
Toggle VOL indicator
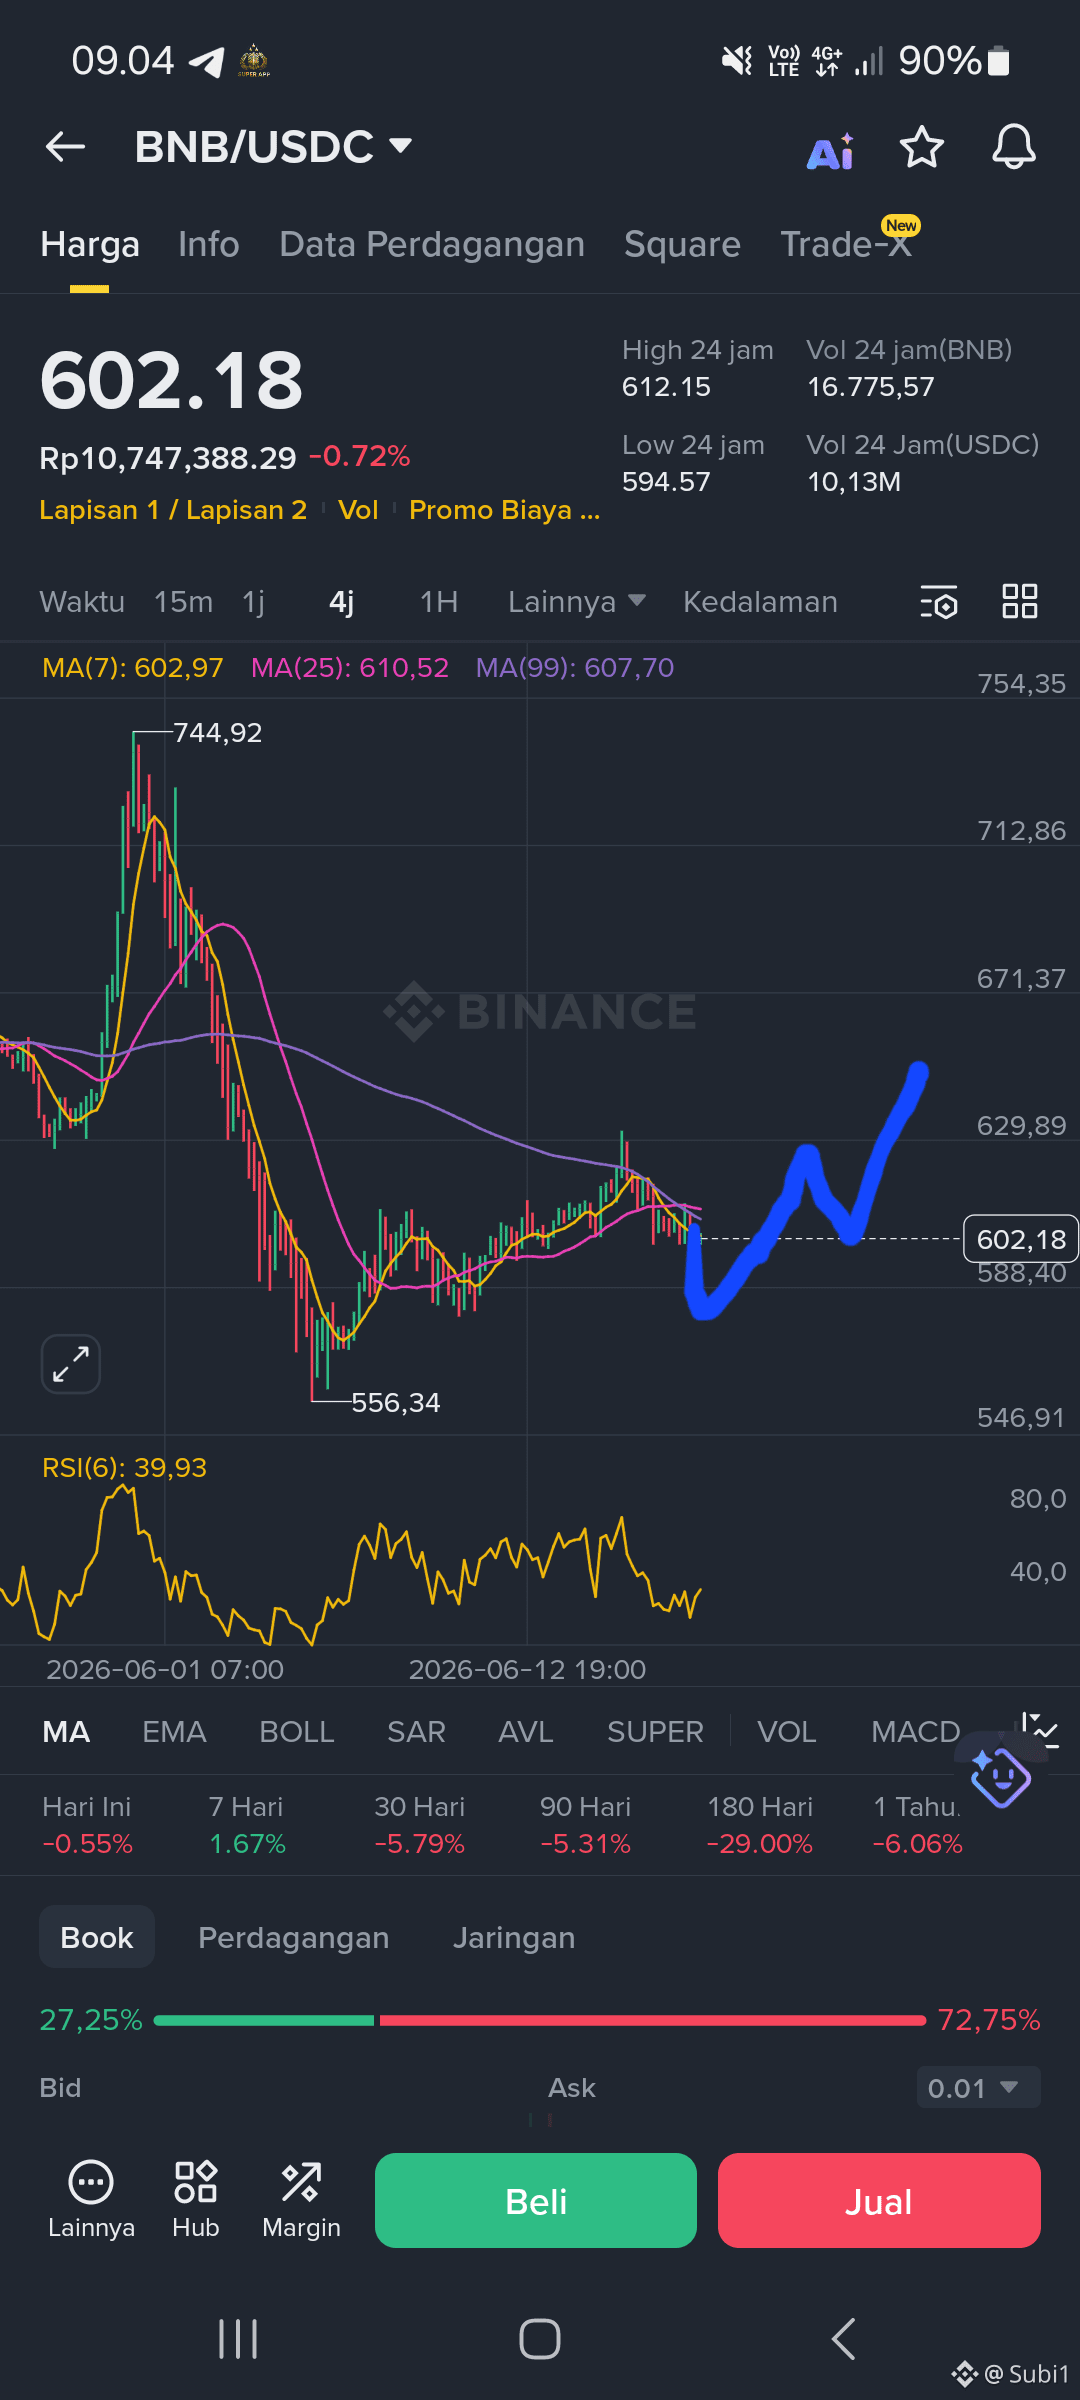[x=787, y=1732]
